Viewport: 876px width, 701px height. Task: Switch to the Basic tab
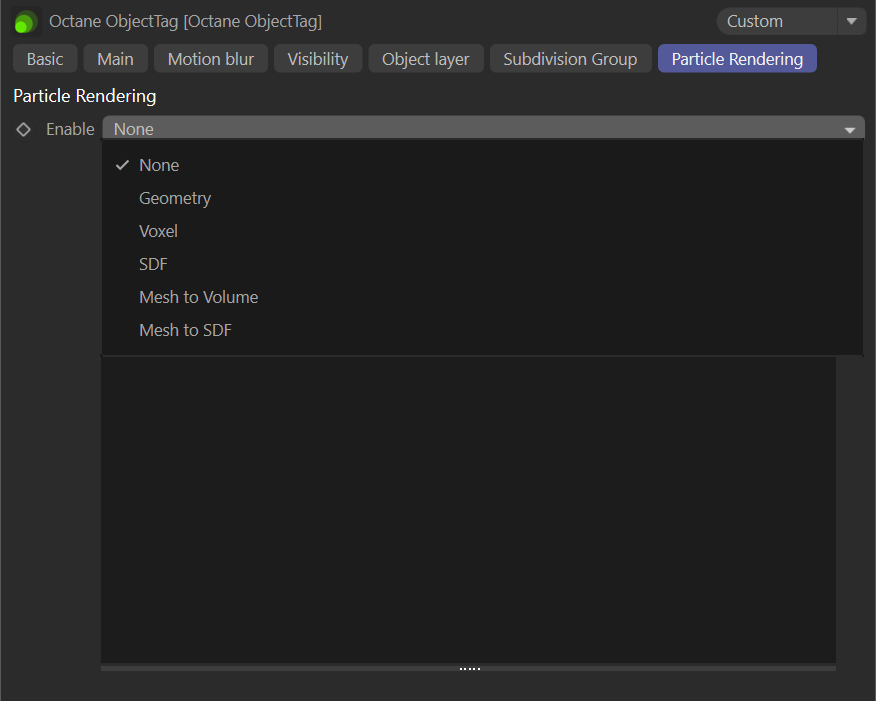(45, 59)
